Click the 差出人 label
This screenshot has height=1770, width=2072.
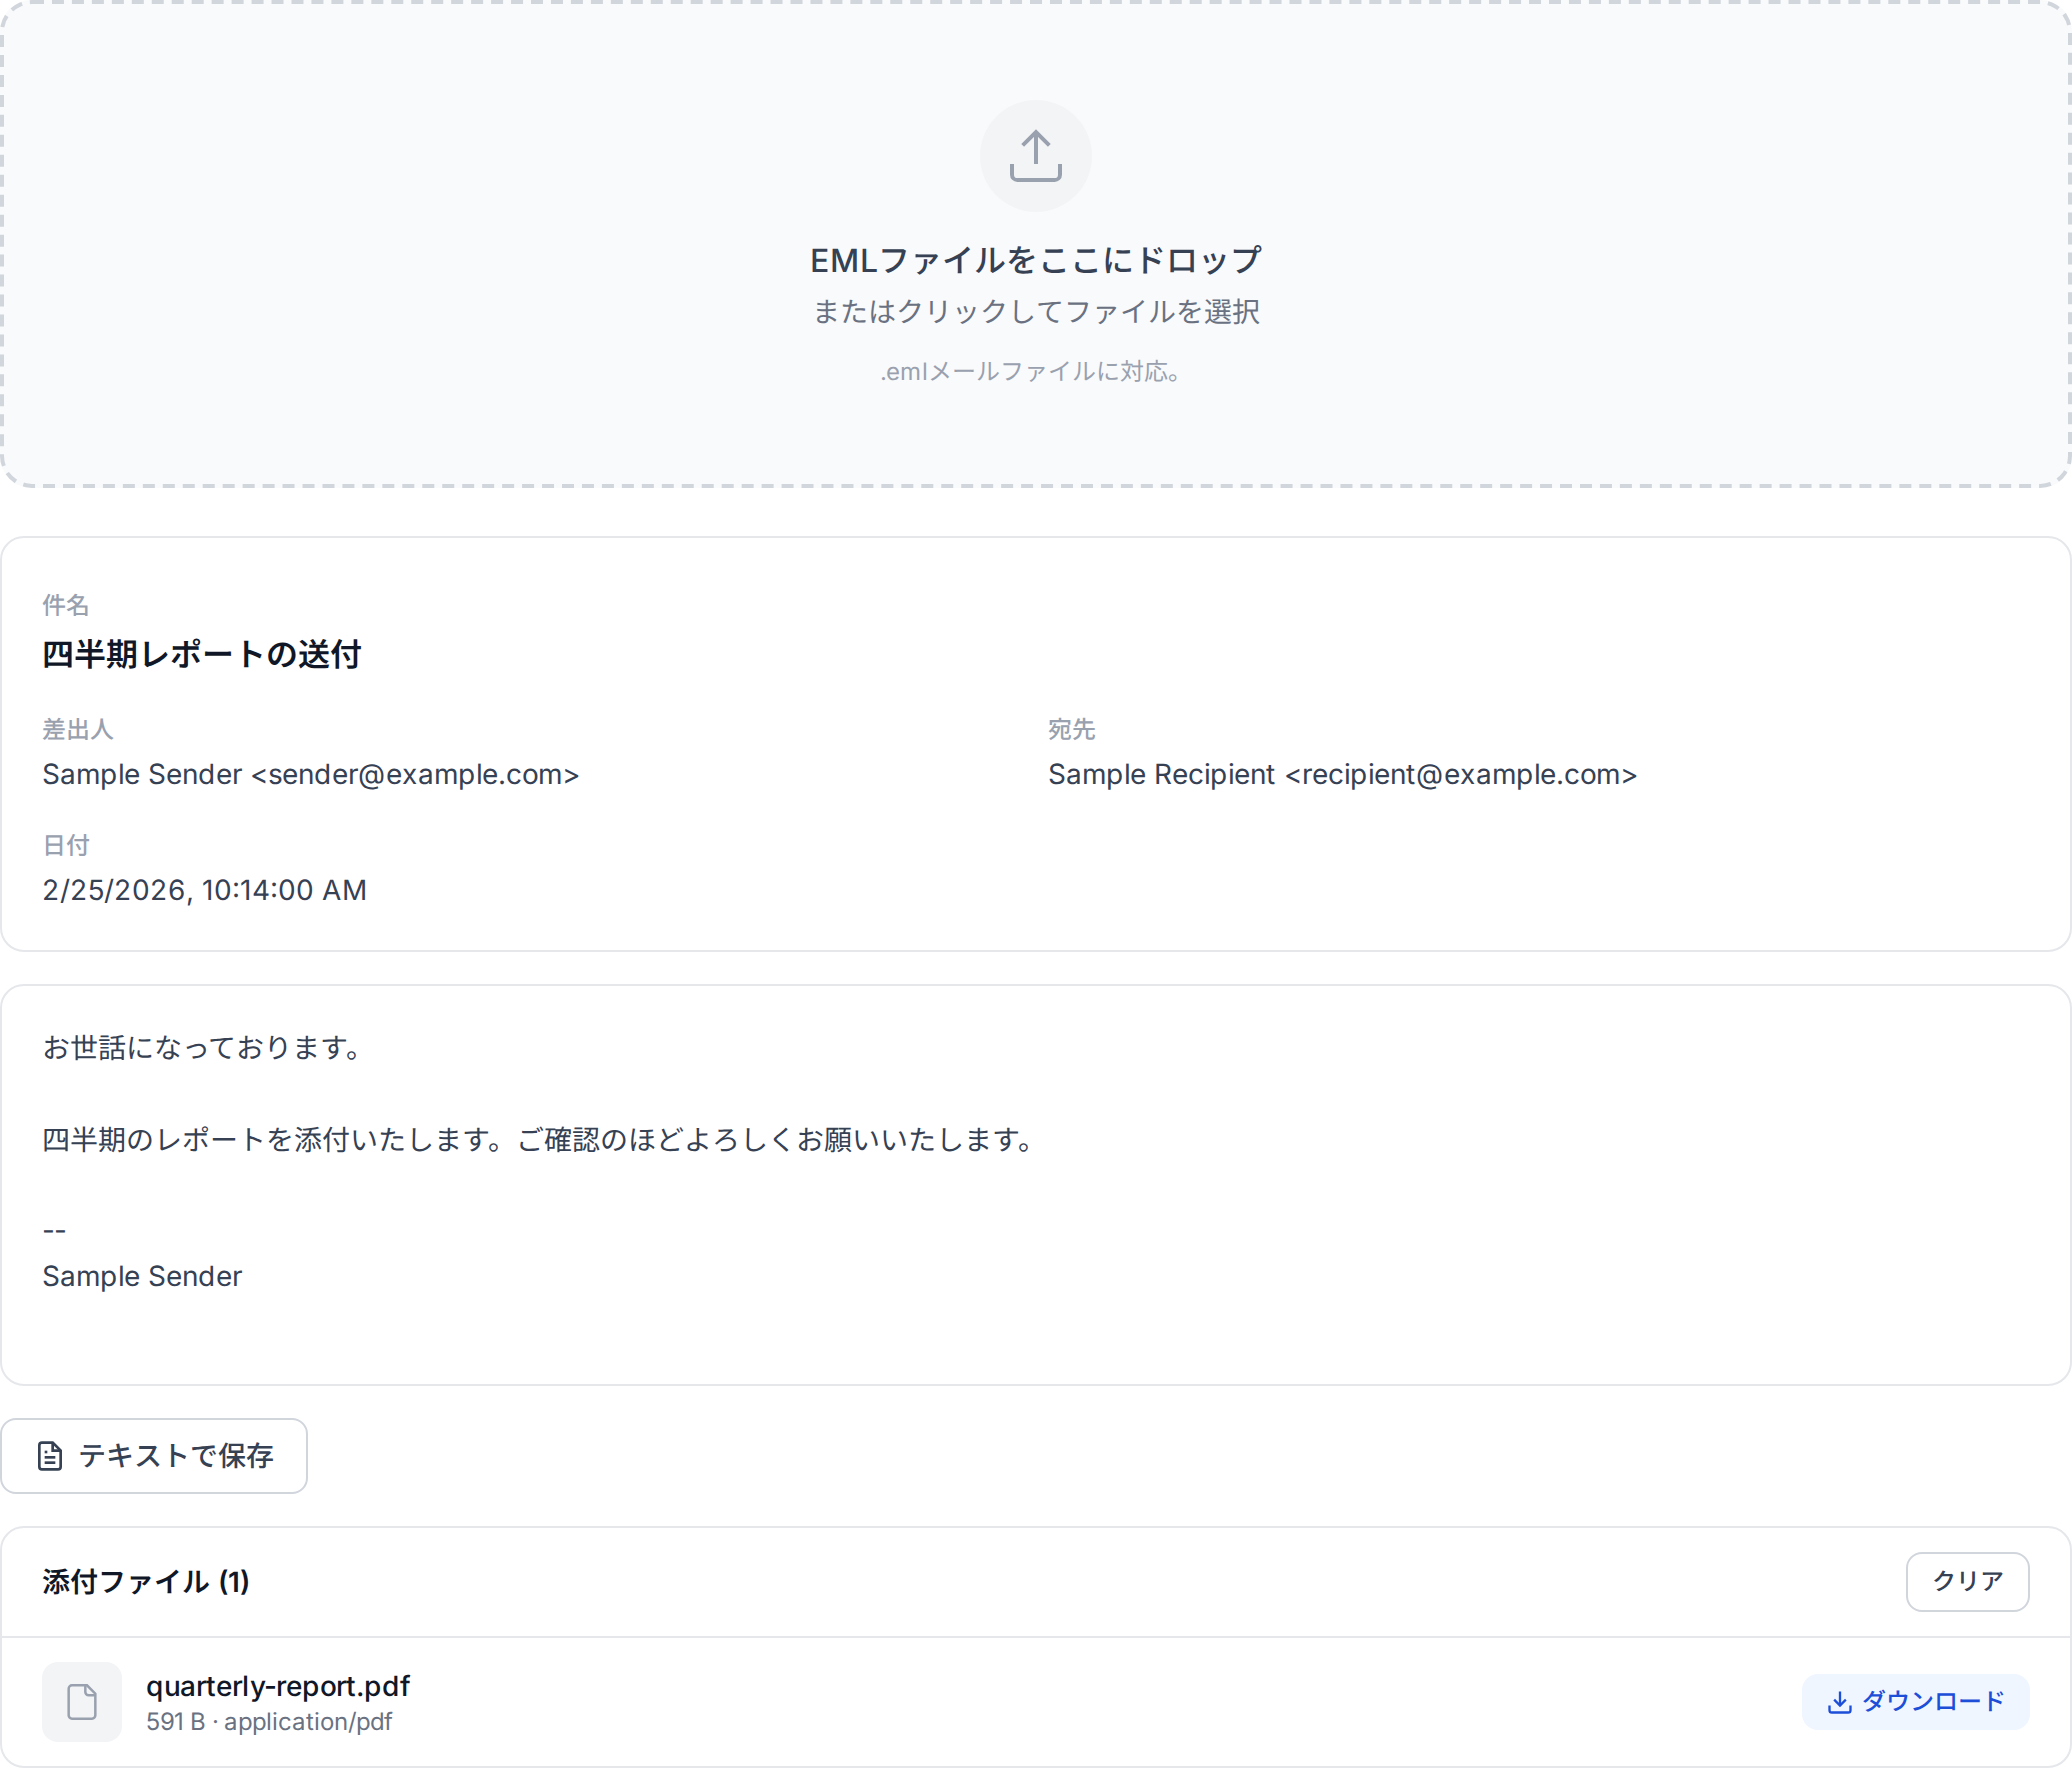pos(78,729)
